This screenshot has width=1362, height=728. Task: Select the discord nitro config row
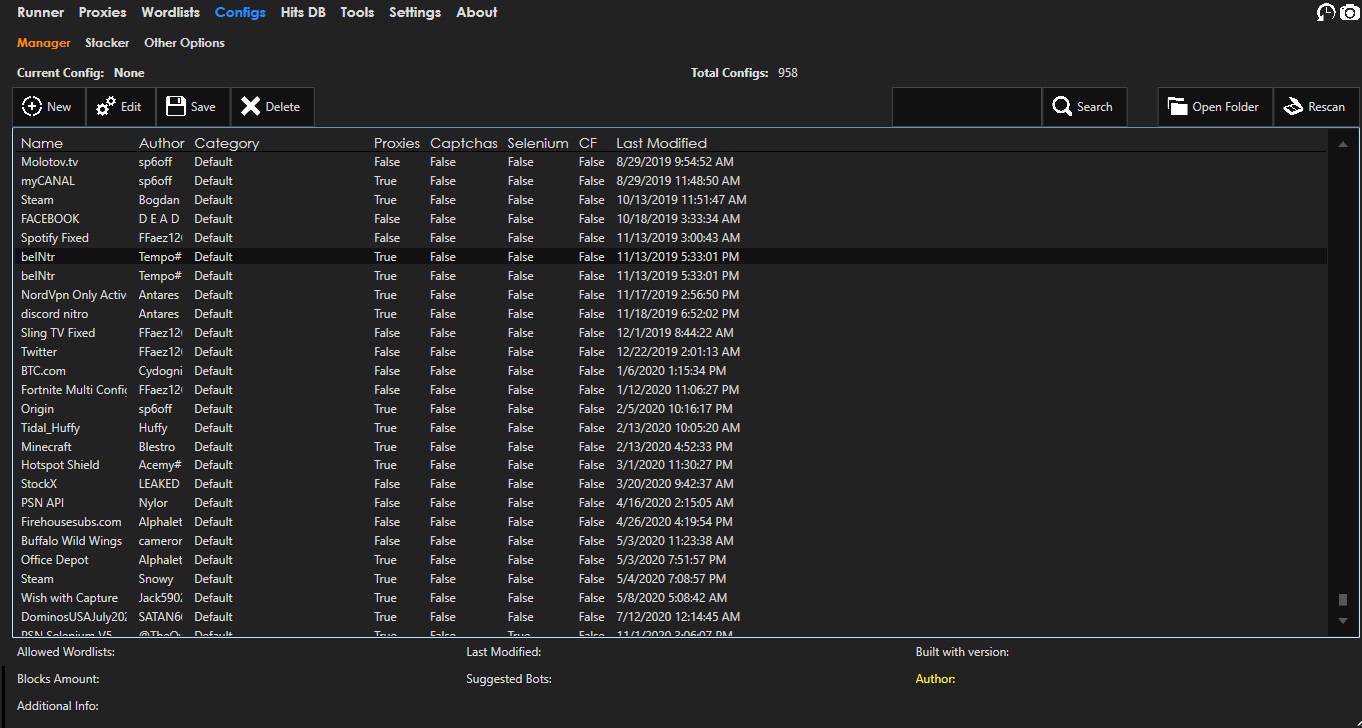coord(670,314)
